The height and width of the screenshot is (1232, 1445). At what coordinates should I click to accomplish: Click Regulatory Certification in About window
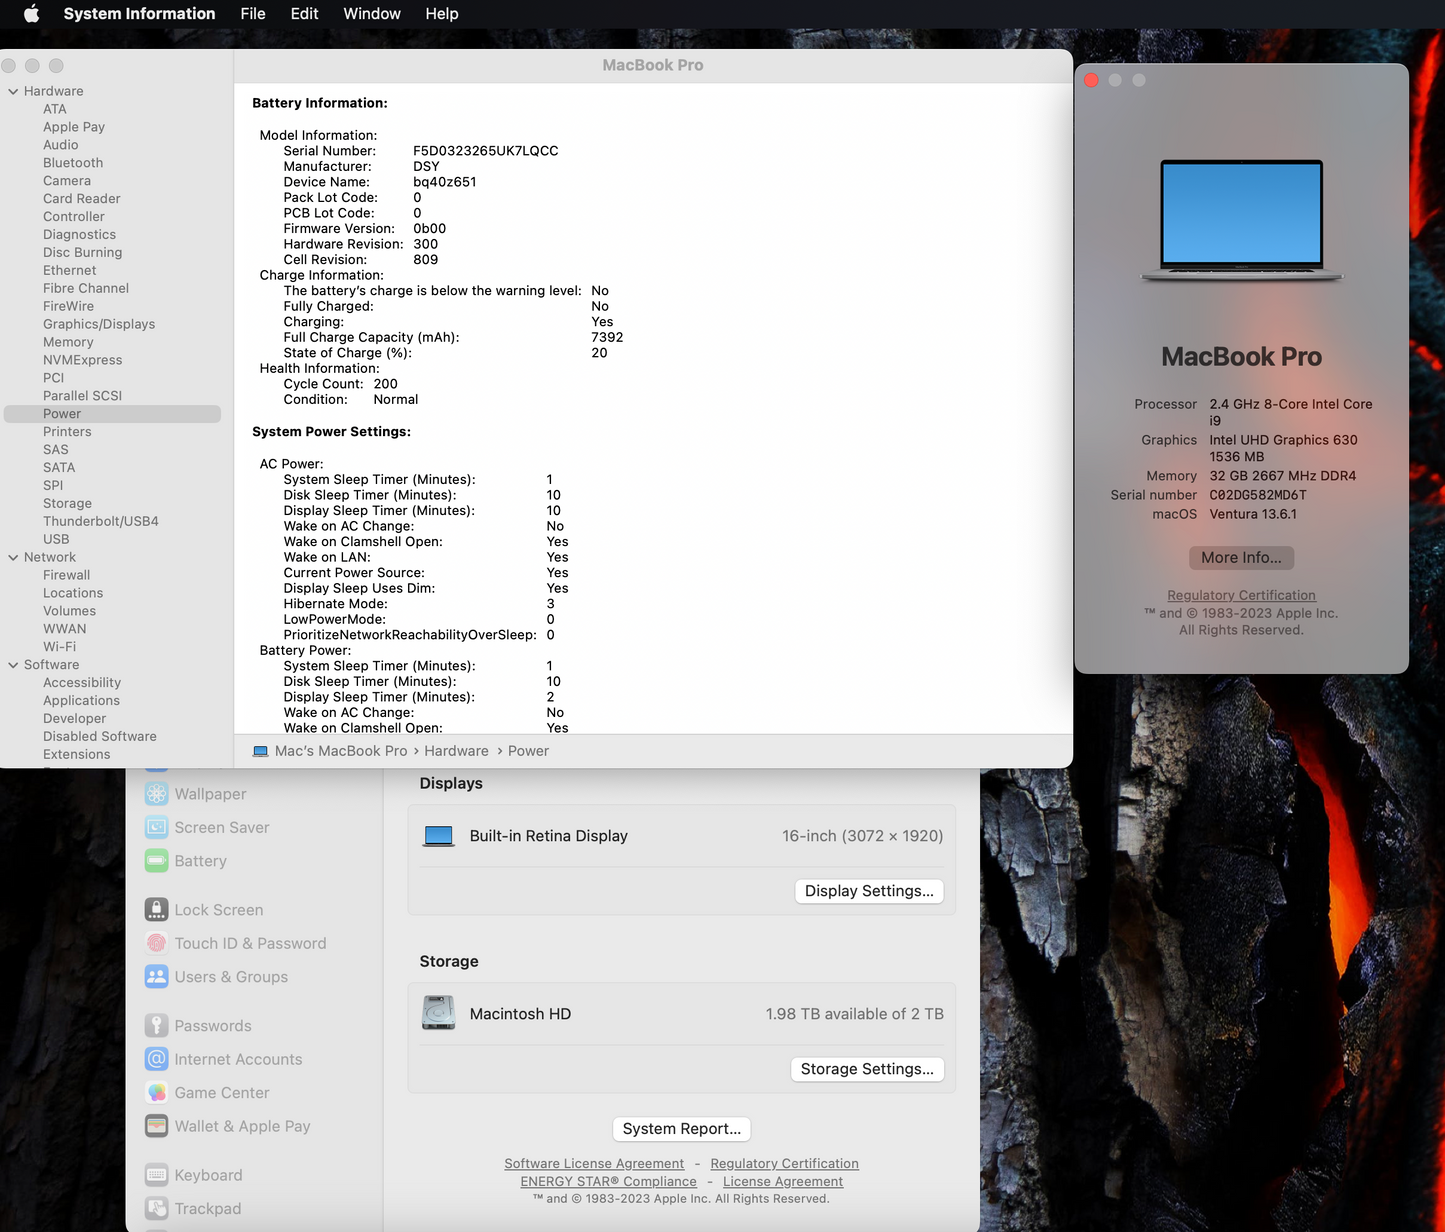coord(1241,594)
